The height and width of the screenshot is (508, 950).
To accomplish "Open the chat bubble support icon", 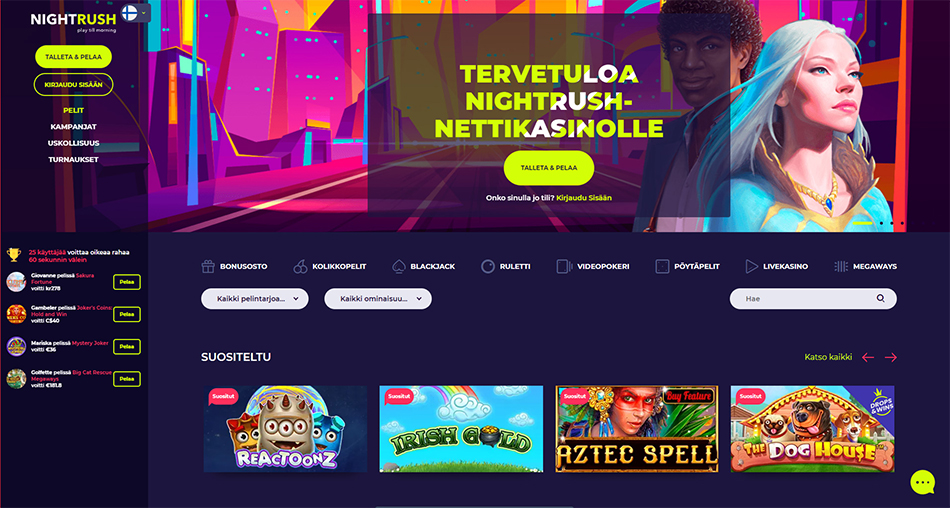I will pos(923,483).
